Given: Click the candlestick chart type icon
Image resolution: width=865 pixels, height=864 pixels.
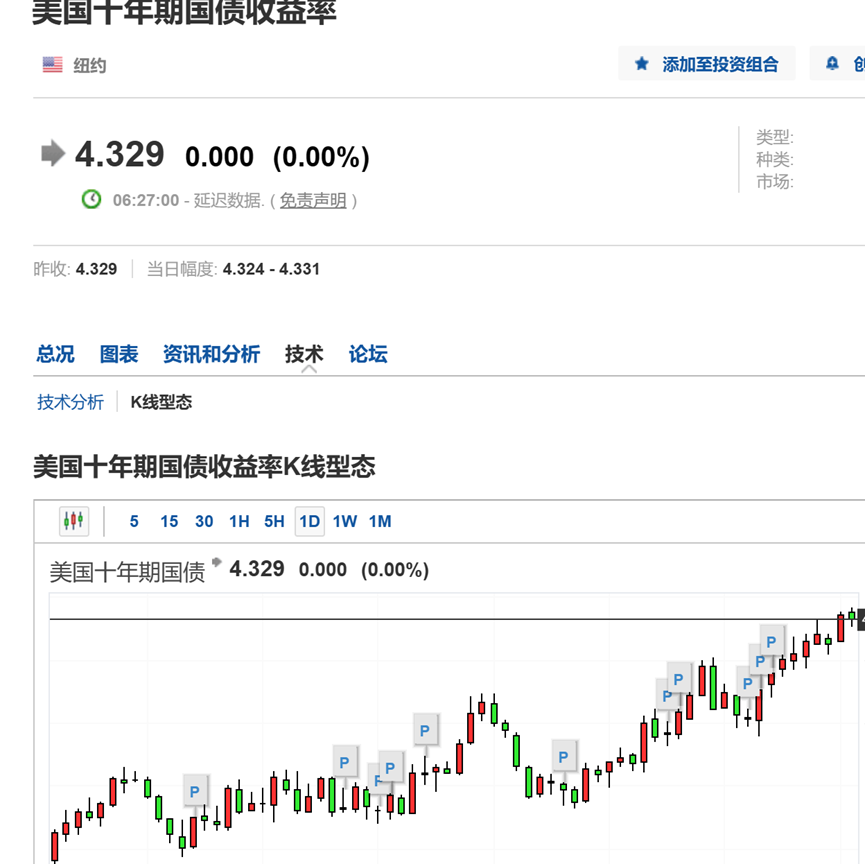Looking at the screenshot, I should tap(74, 521).
